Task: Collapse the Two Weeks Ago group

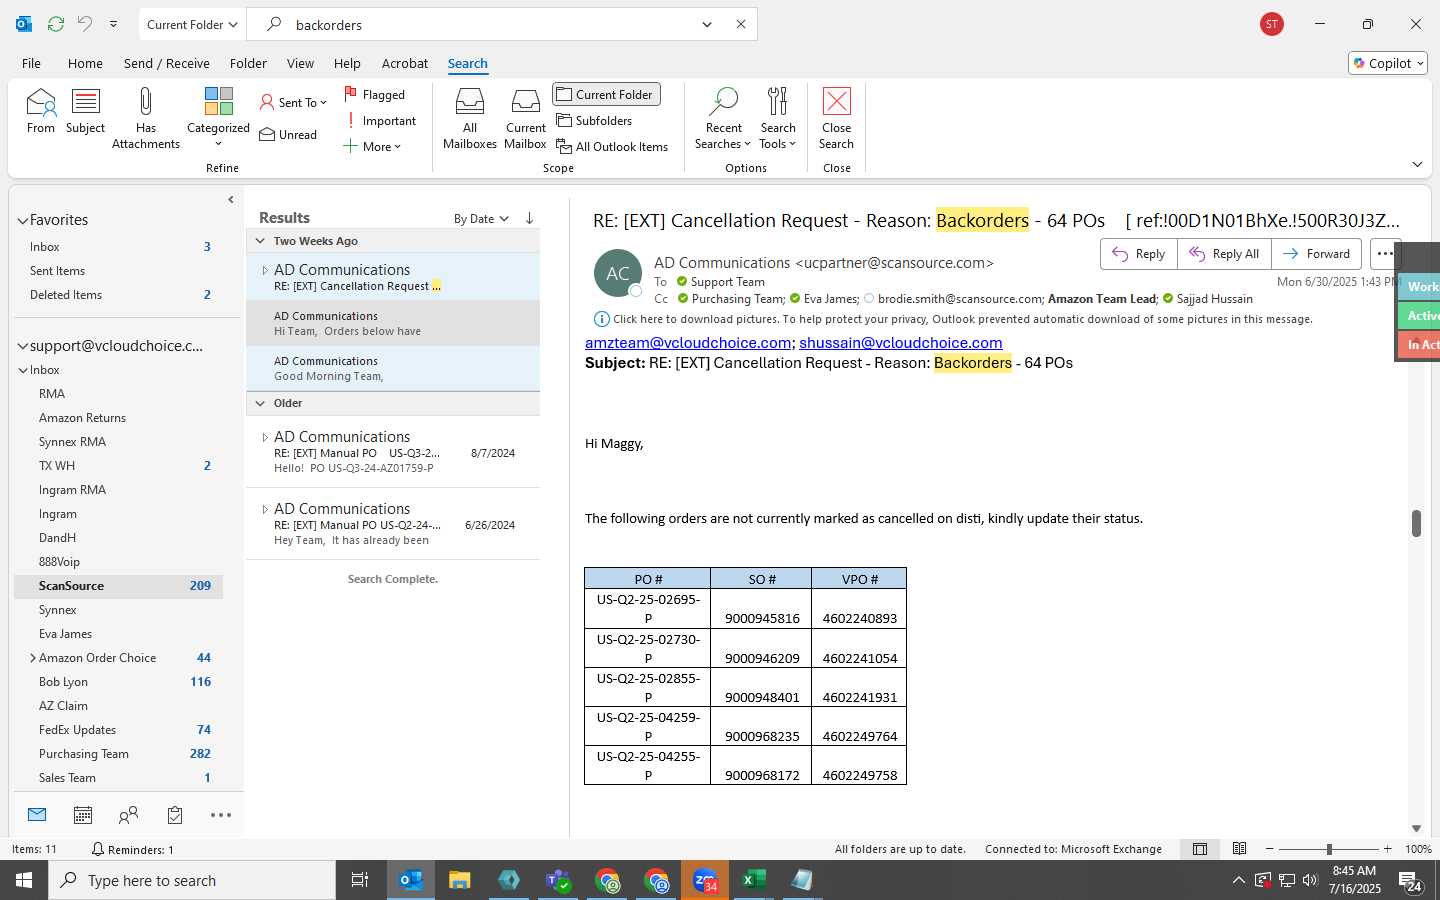Action: [x=260, y=241]
